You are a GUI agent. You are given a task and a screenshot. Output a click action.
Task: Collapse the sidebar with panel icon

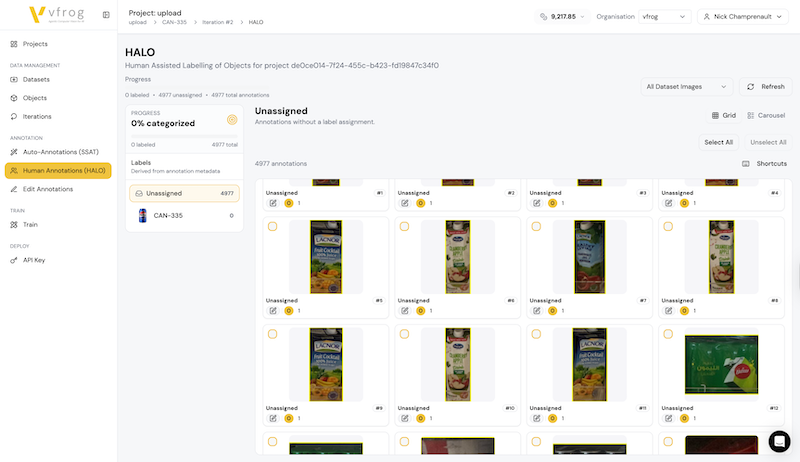click(106, 15)
